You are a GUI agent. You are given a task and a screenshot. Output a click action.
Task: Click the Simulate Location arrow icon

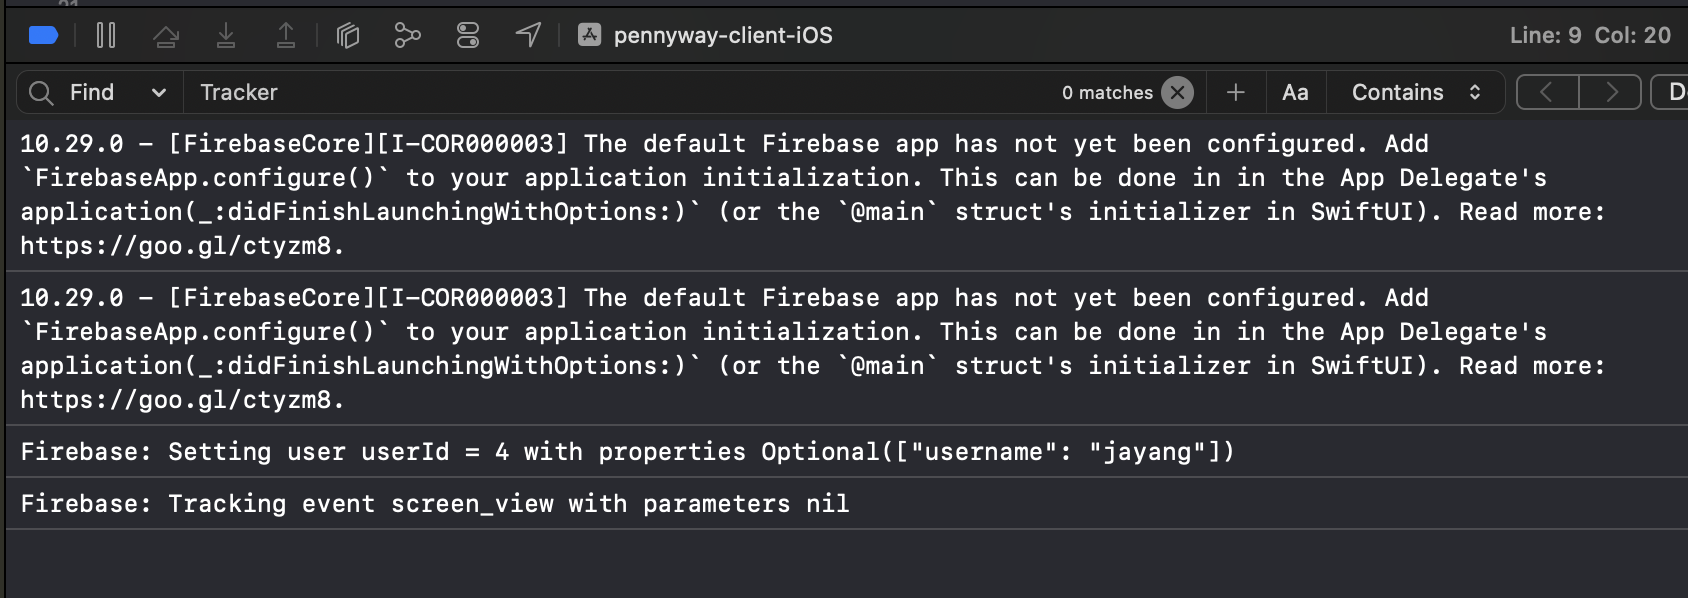[x=528, y=36]
